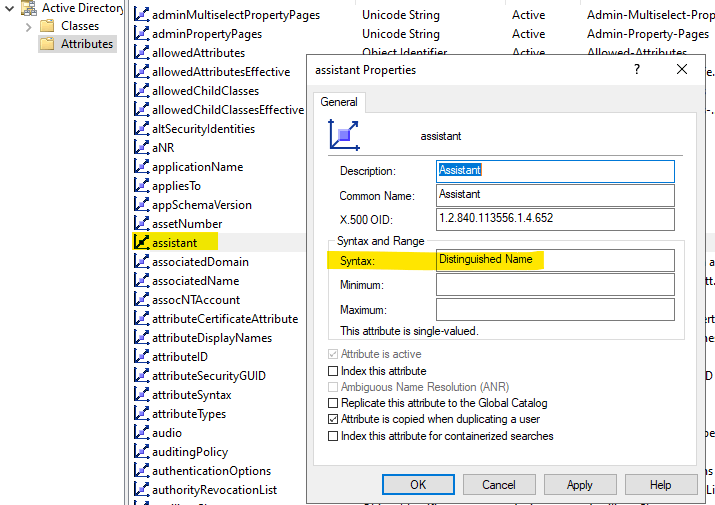Image resolution: width=715 pixels, height=505 pixels.
Task: Click the applicationName attribute icon
Action: [x=141, y=167]
